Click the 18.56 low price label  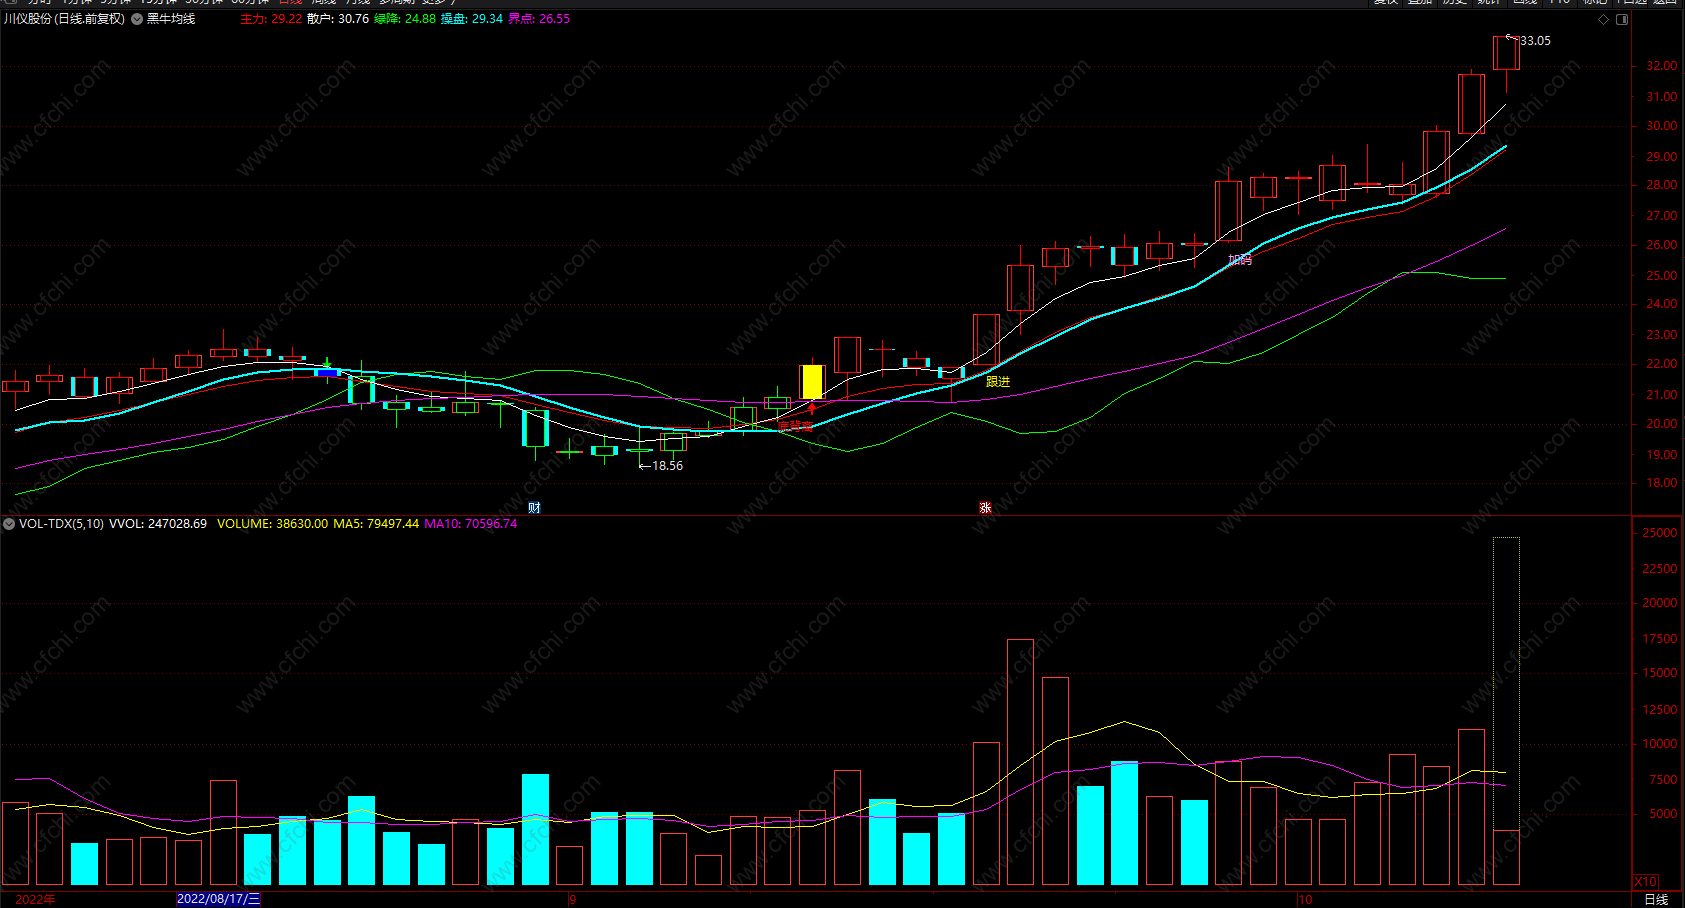[x=667, y=466]
